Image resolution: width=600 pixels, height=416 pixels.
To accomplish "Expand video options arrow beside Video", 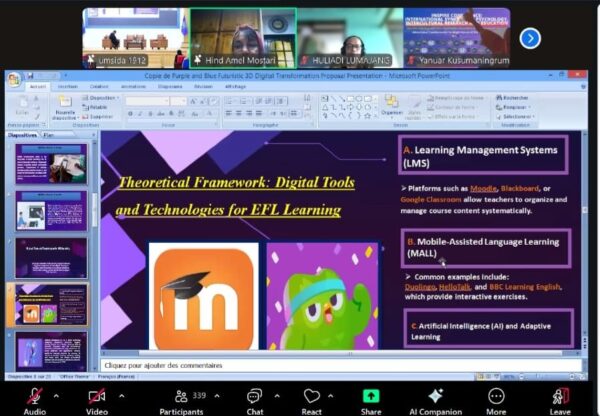I will 121,394.
